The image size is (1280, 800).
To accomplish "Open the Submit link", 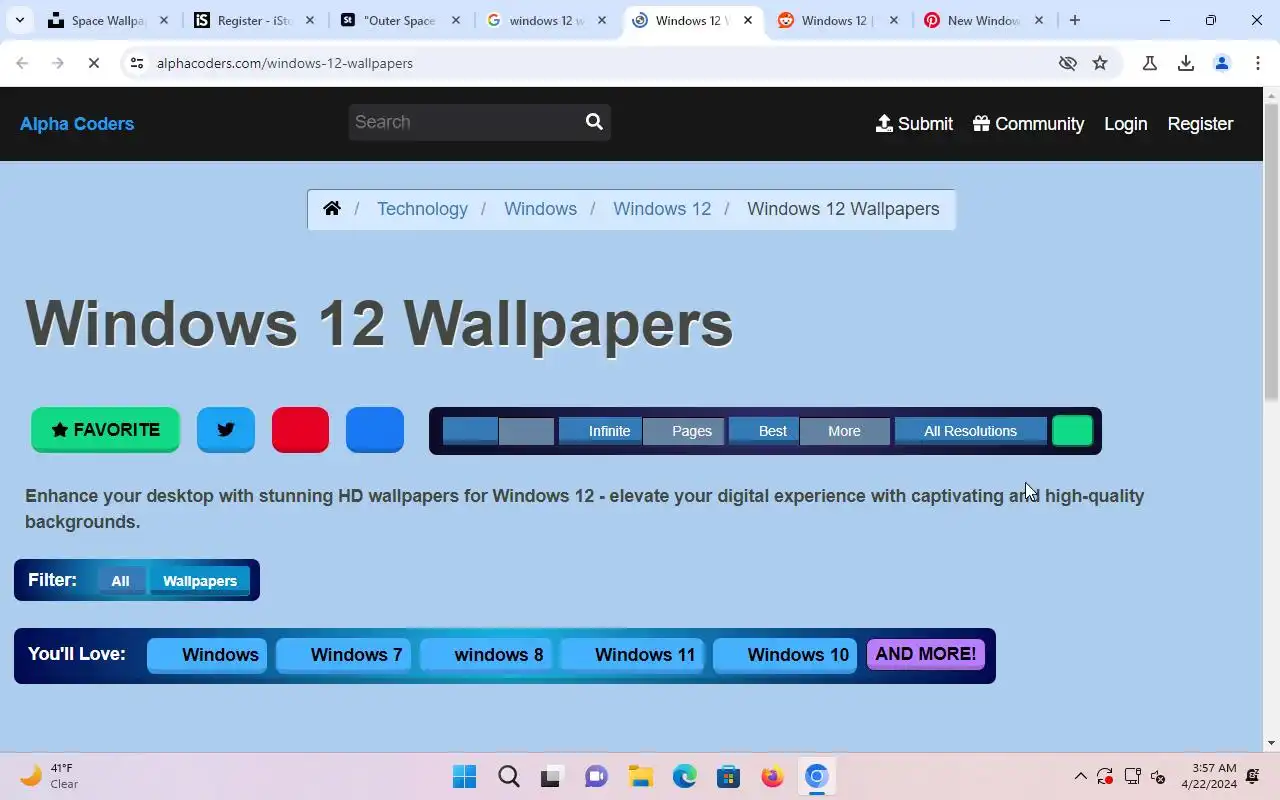I will 914,123.
